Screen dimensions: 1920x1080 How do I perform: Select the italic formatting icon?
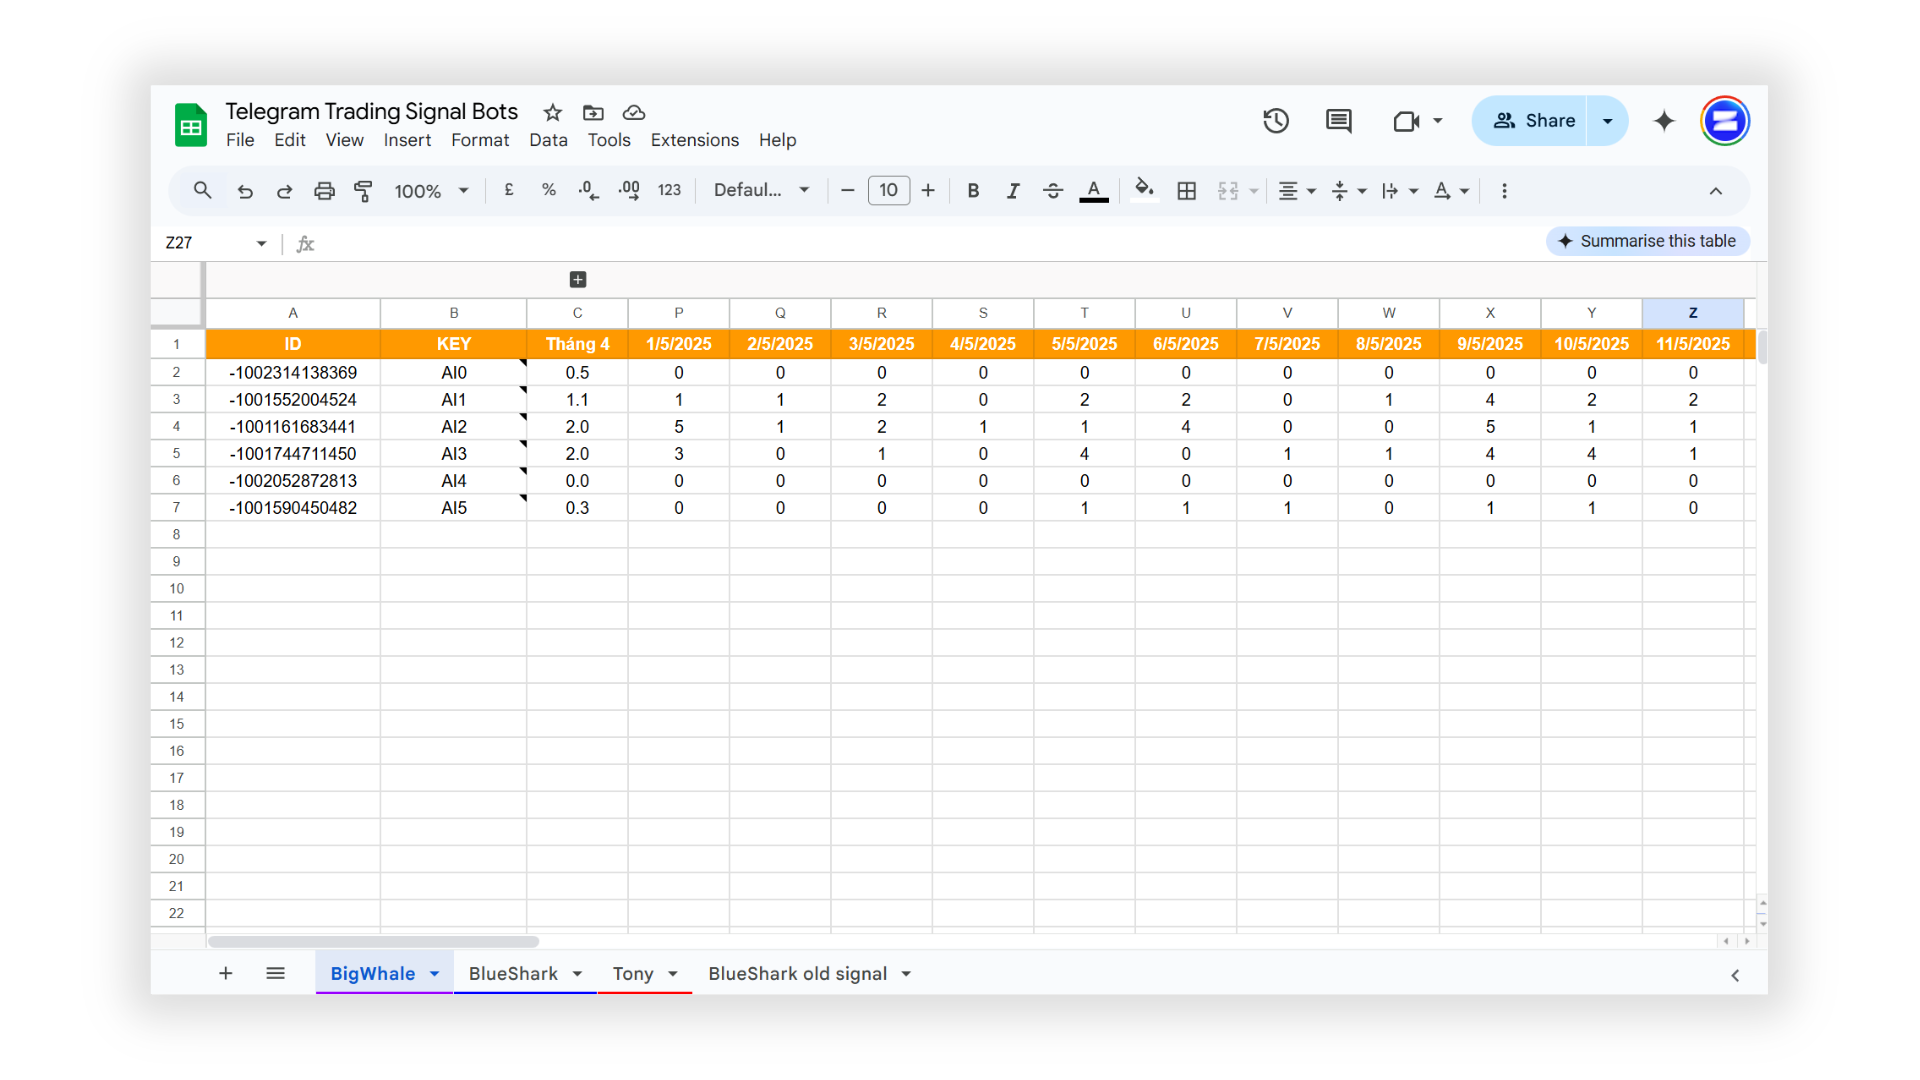(1013, 190)
